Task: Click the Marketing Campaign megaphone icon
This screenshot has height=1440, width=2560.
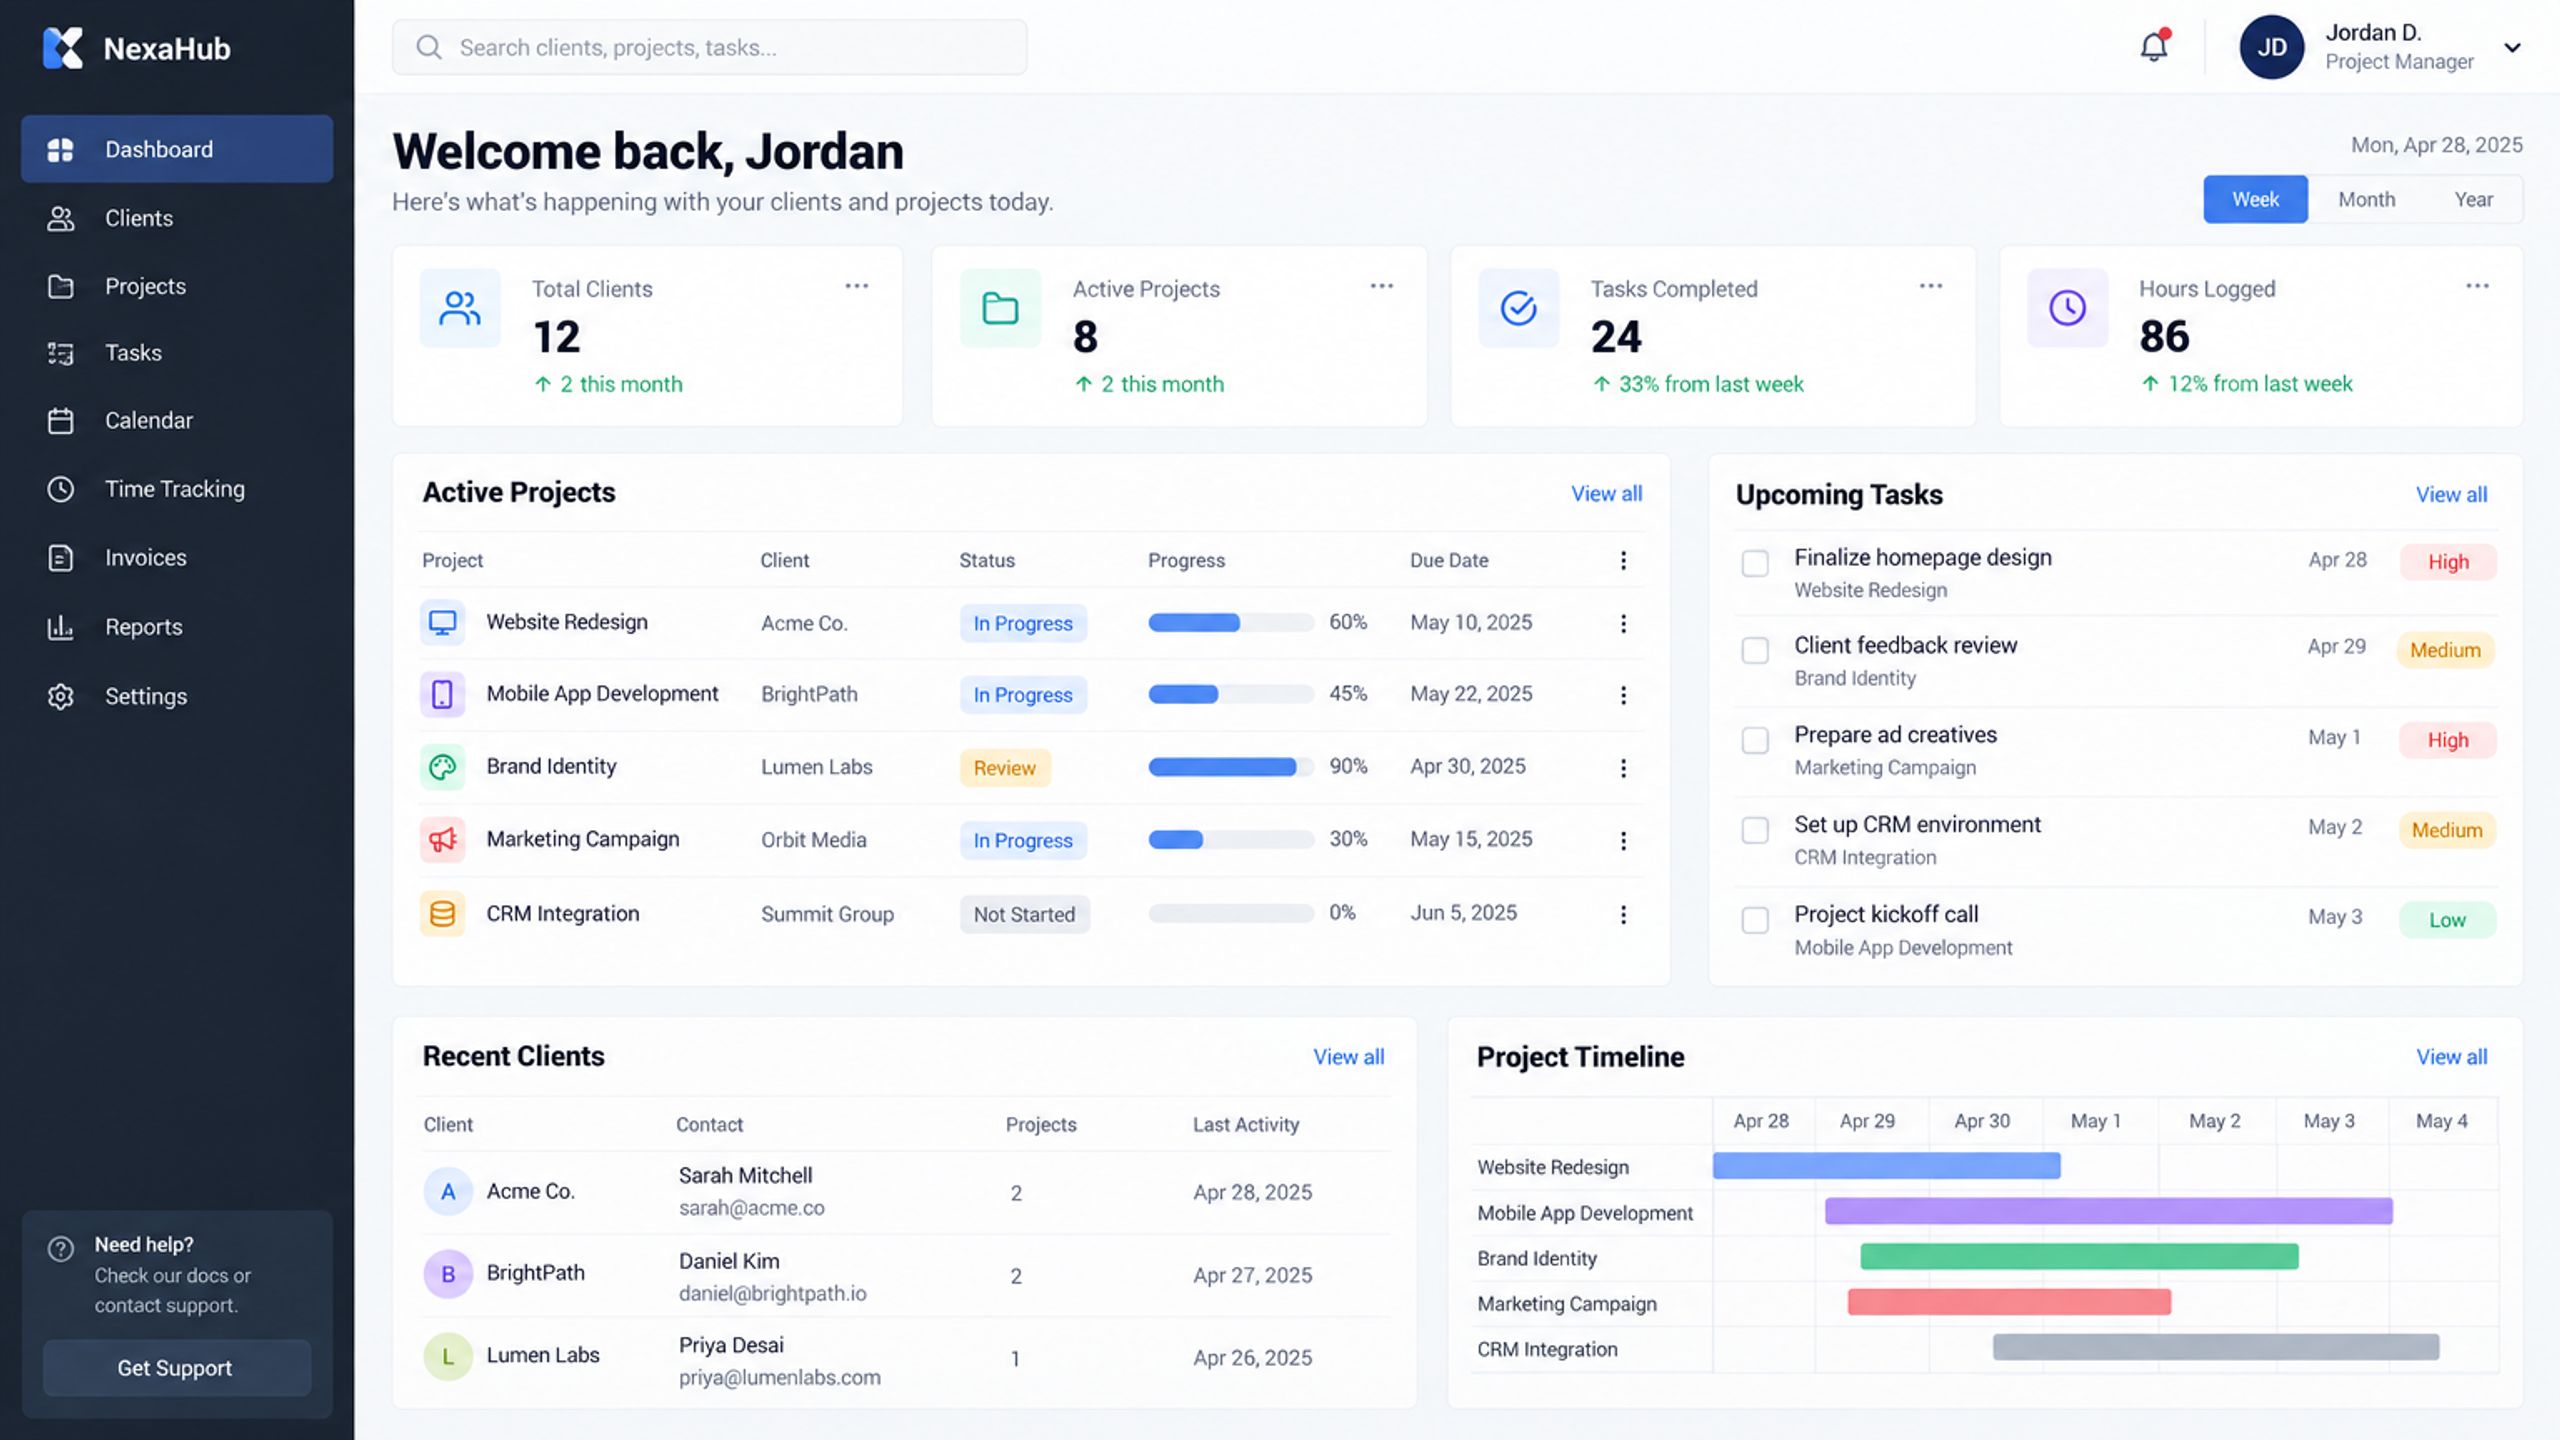Action: click(x=442, y=840)
